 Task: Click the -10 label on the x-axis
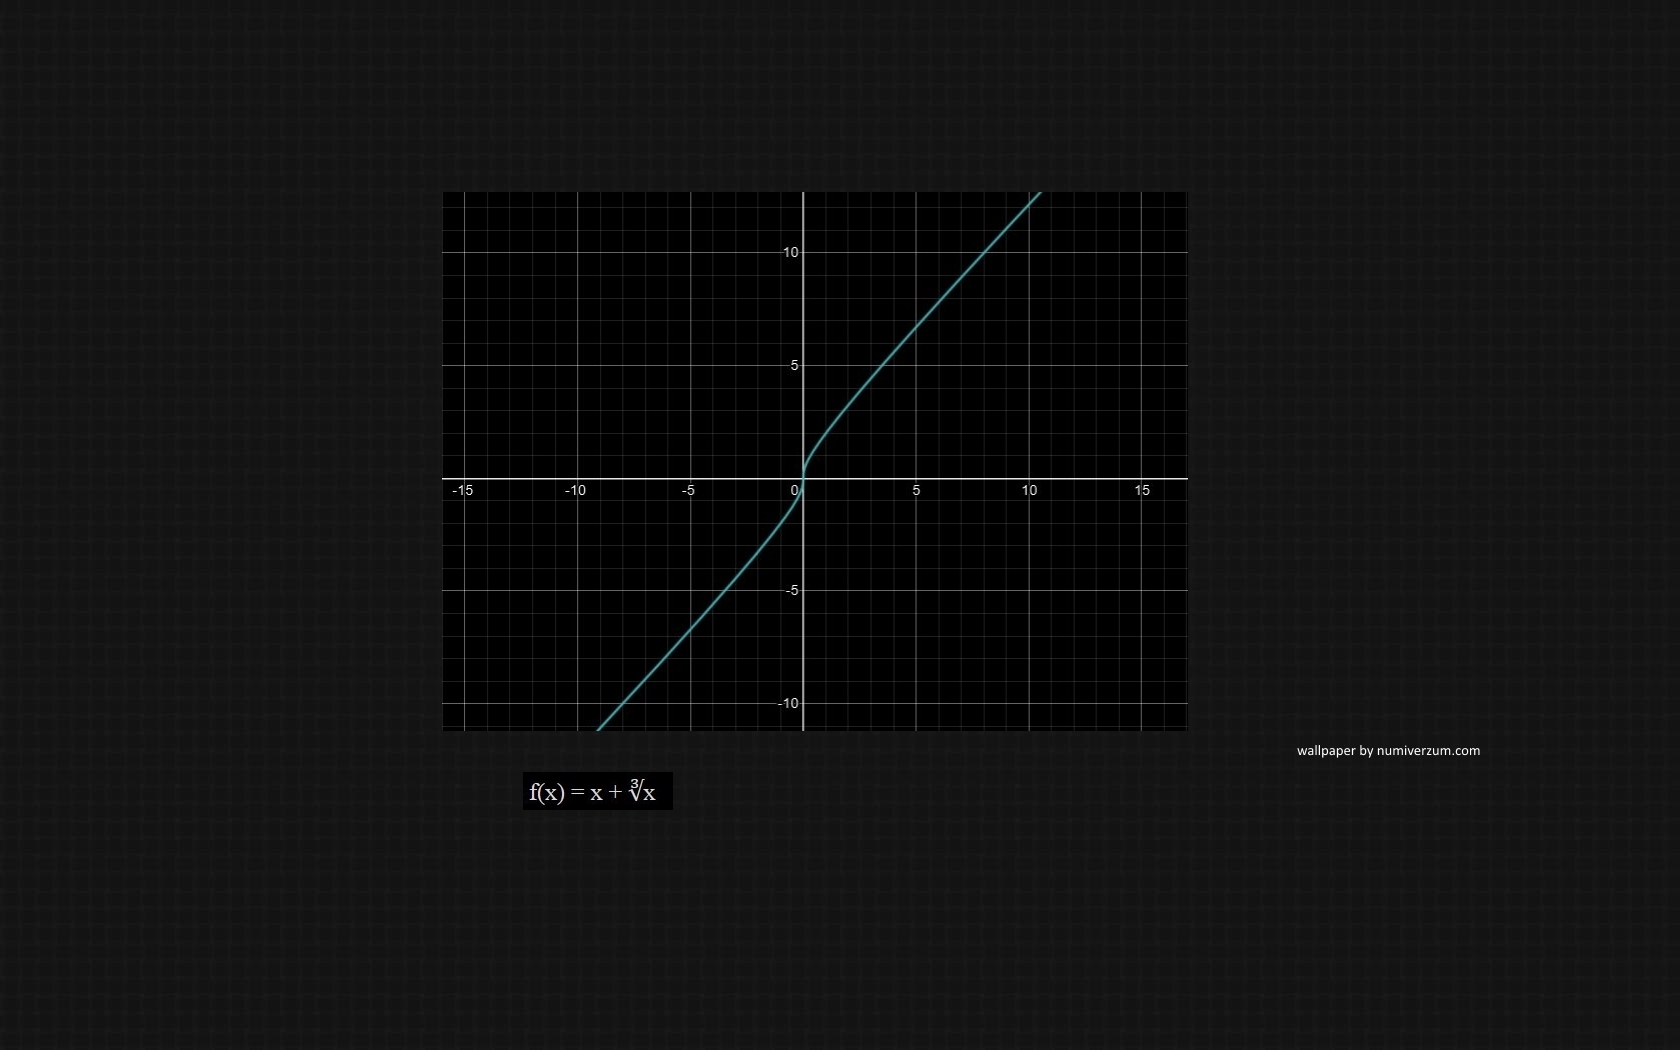(x=575, y=490)
